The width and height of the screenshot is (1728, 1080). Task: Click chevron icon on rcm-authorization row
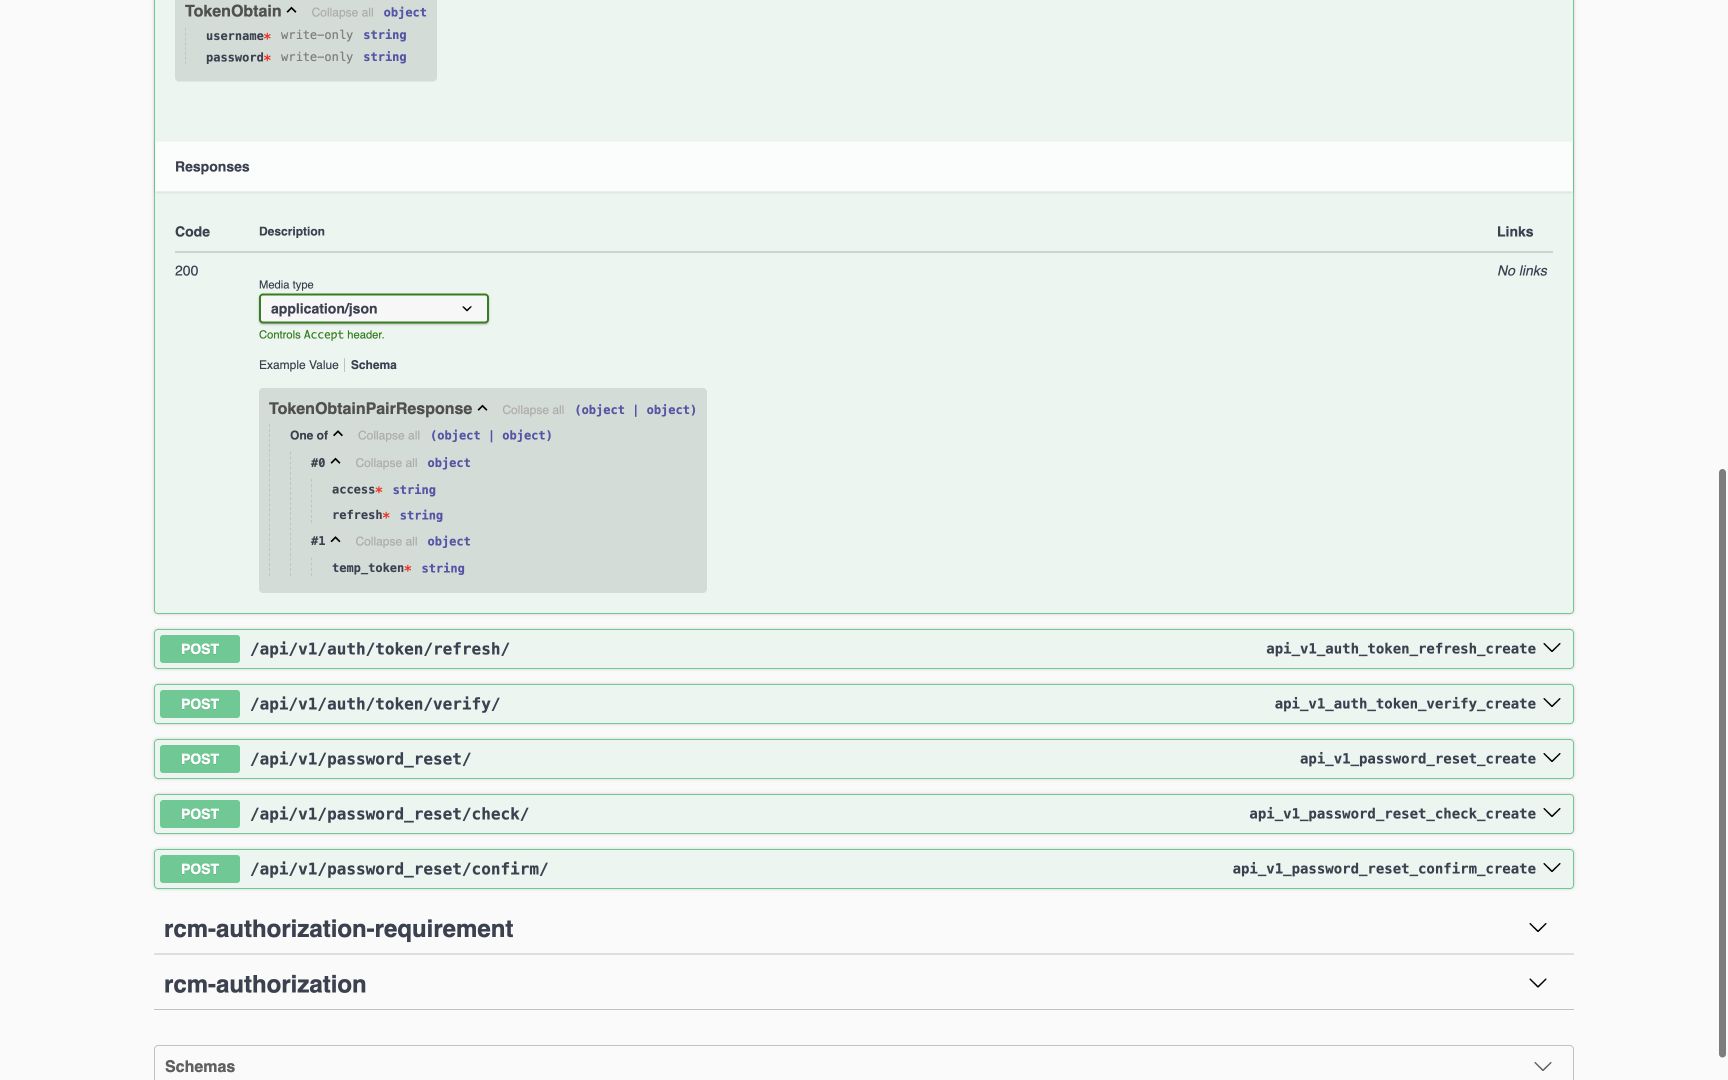[1538, 983]
